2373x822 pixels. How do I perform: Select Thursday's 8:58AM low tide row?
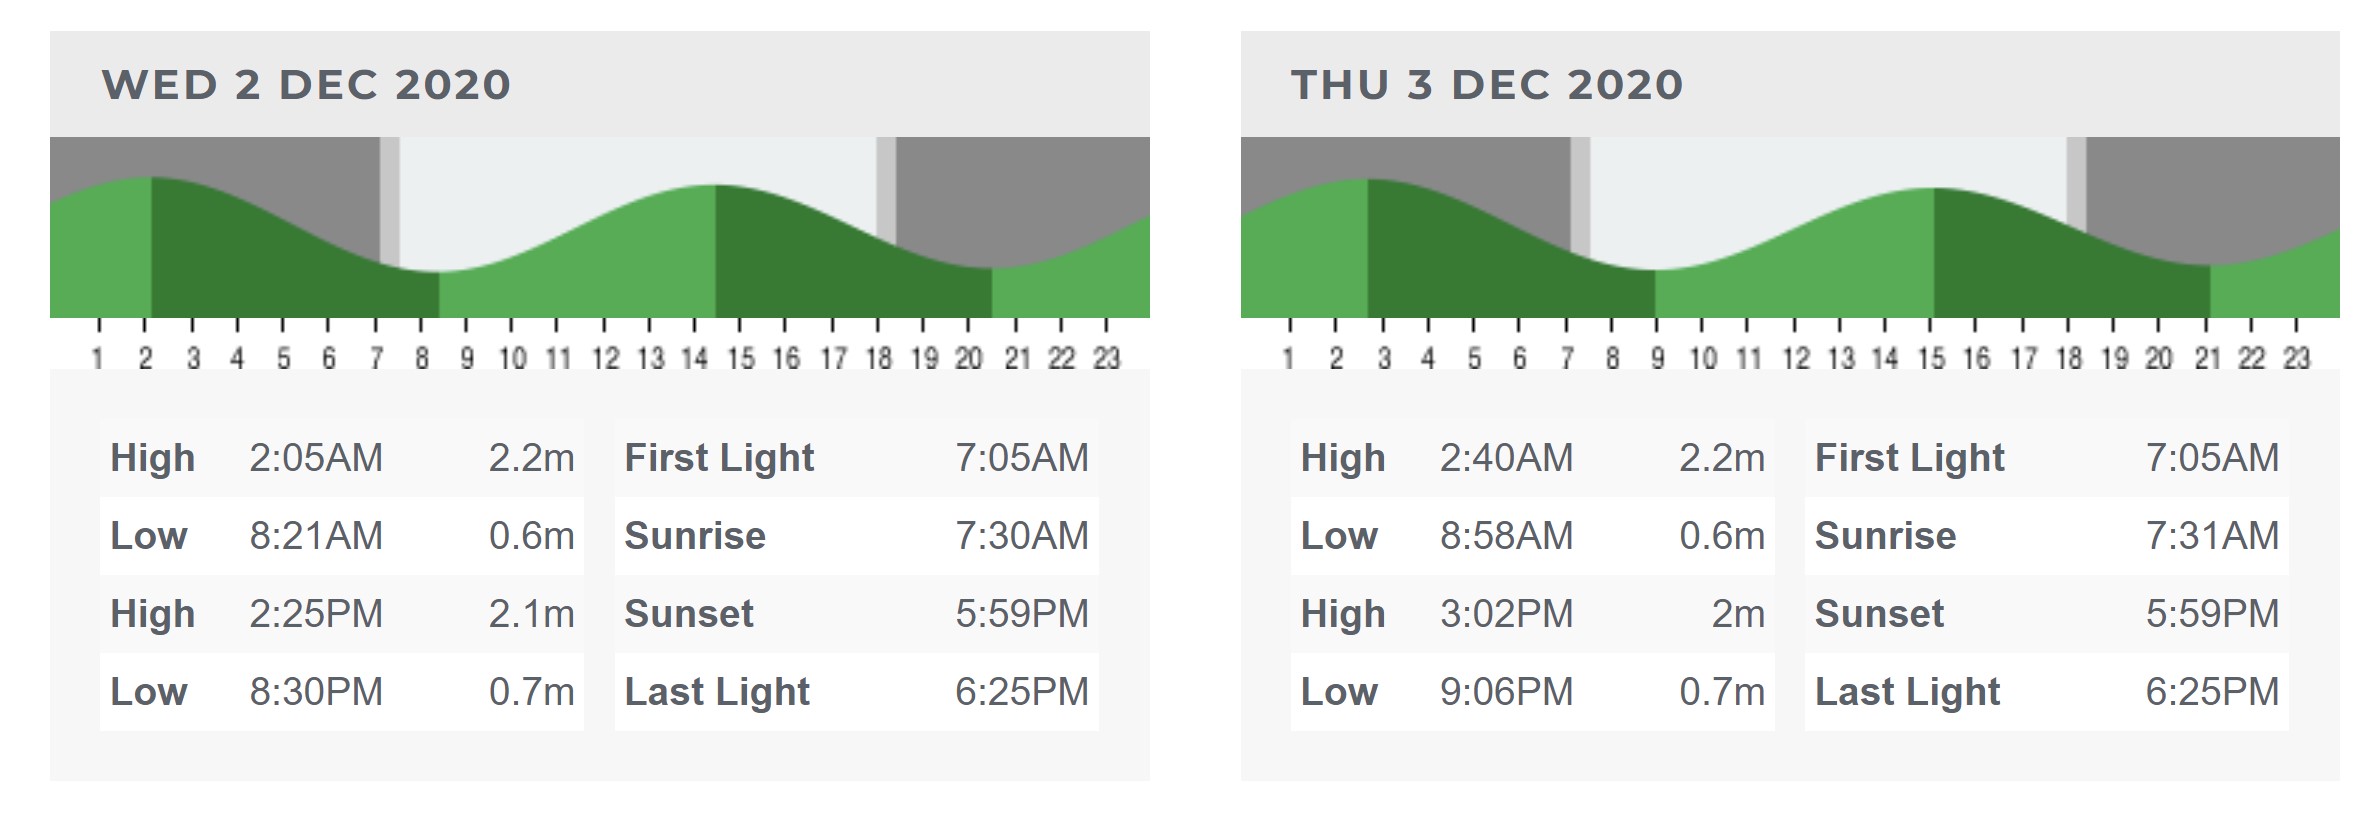[x=1532, y=536]
